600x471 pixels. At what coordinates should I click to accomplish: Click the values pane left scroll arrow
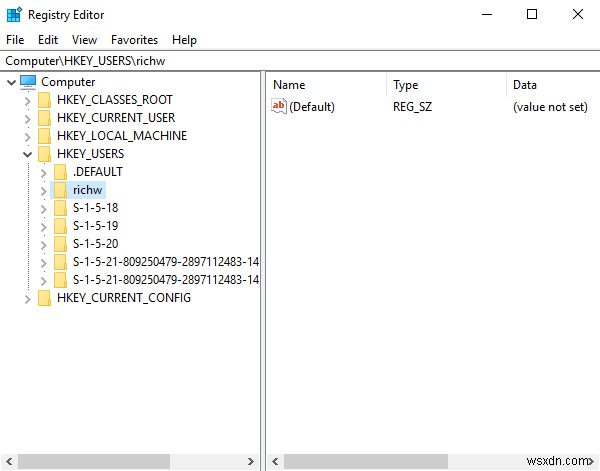[275, 461]
